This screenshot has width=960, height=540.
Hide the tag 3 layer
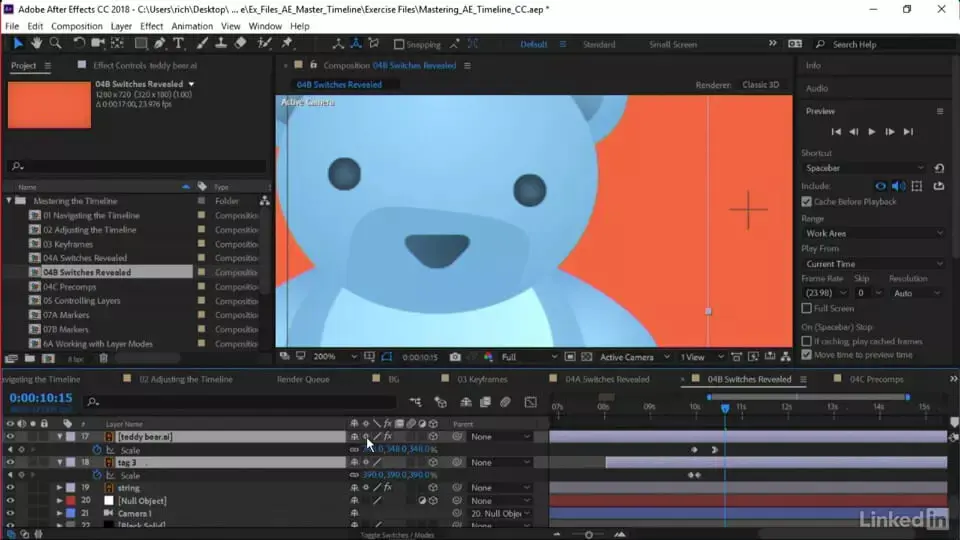(10, 462)
